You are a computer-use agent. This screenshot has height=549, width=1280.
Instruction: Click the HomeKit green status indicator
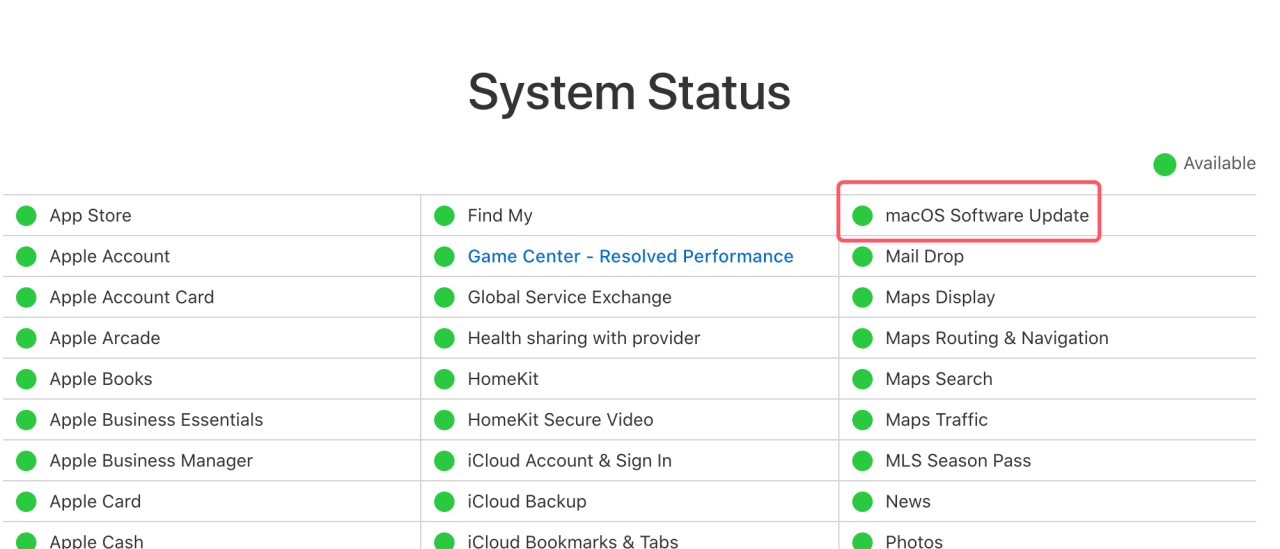pos(444,379)
